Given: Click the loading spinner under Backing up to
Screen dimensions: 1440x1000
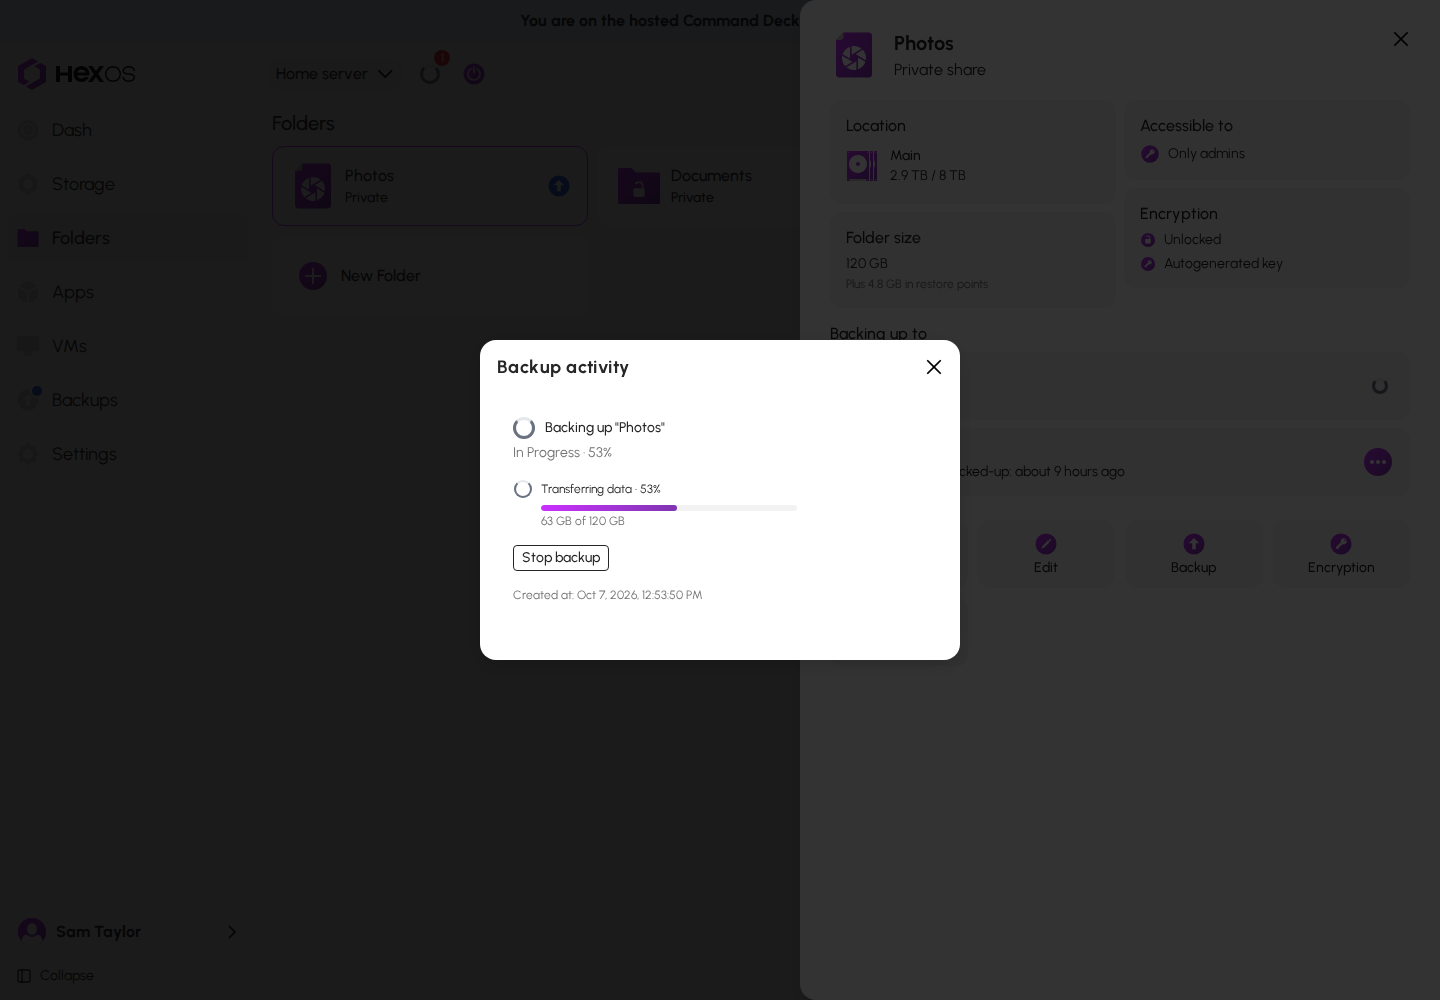Looking at the screenshot, I should [x=1380, y=386].
